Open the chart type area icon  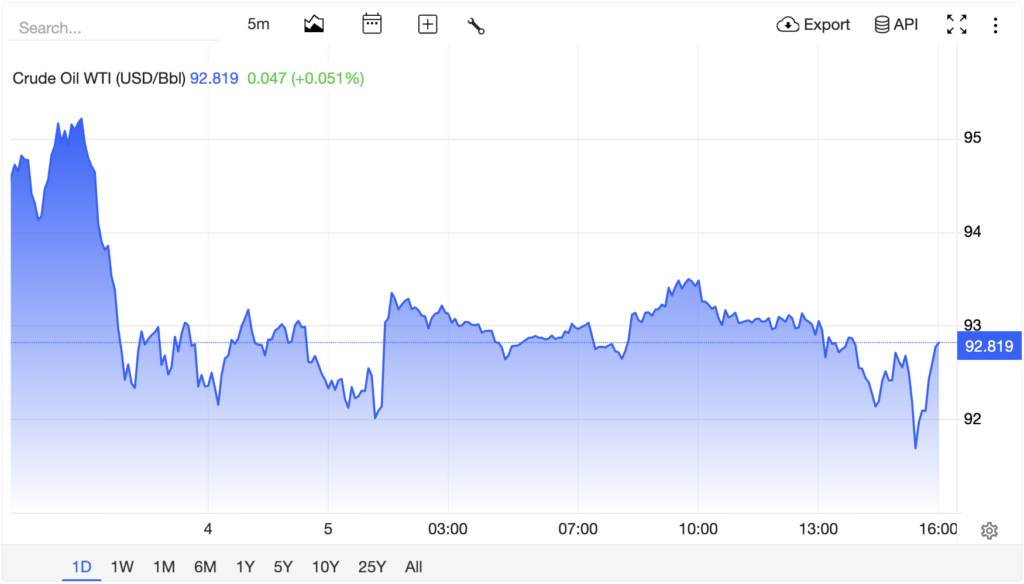pyautogui.click(x=314, y=25)
